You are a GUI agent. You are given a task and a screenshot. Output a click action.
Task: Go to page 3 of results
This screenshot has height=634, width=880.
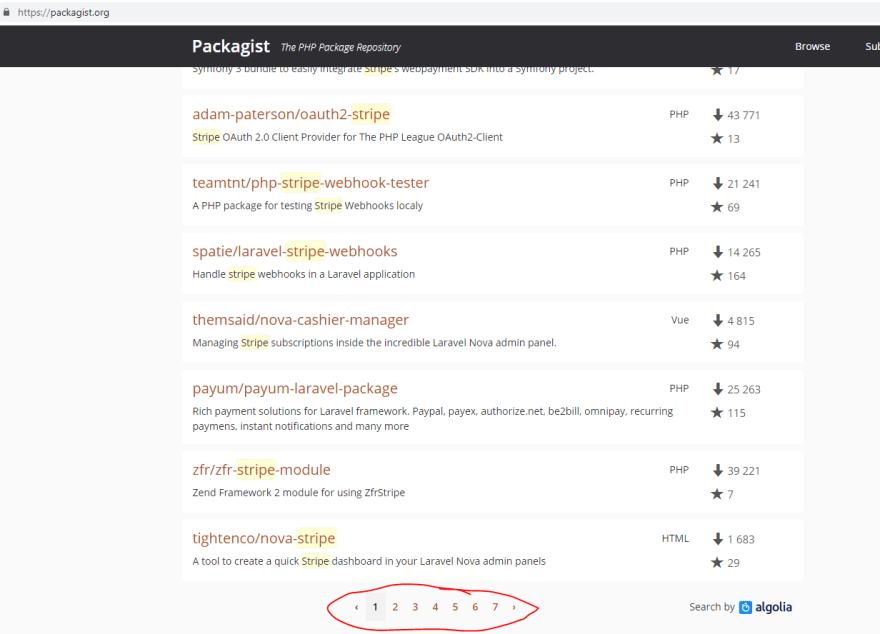[x=415, y=607]
